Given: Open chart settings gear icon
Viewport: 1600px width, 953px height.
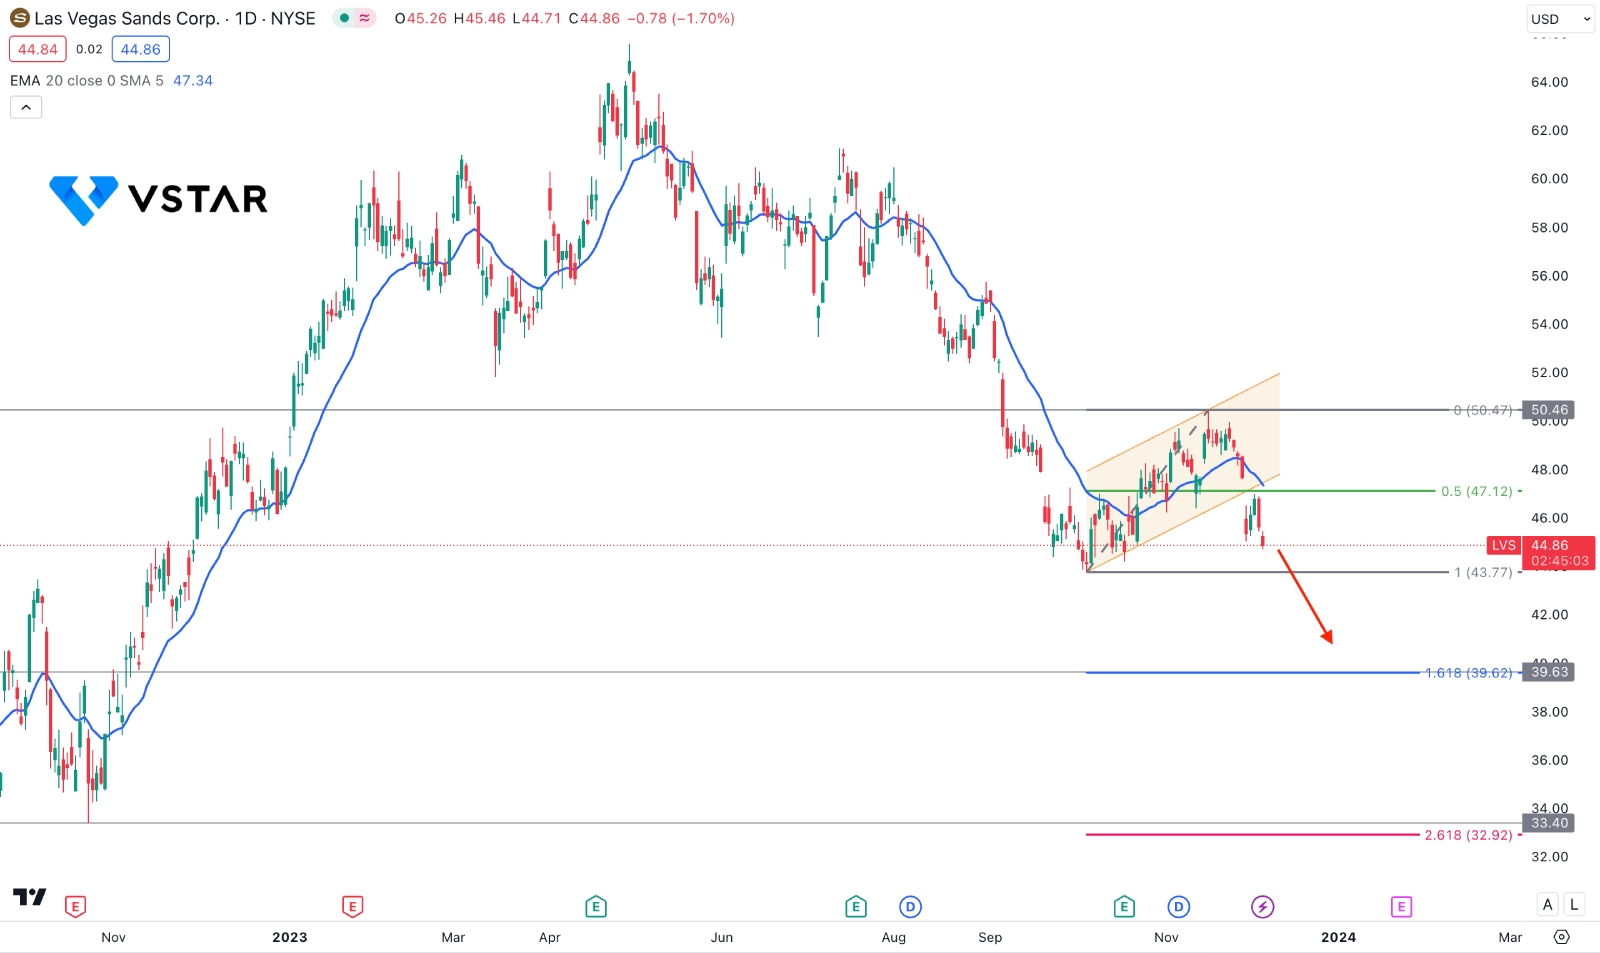Looking at the screenshot, I should click(x=1562, y=937).
